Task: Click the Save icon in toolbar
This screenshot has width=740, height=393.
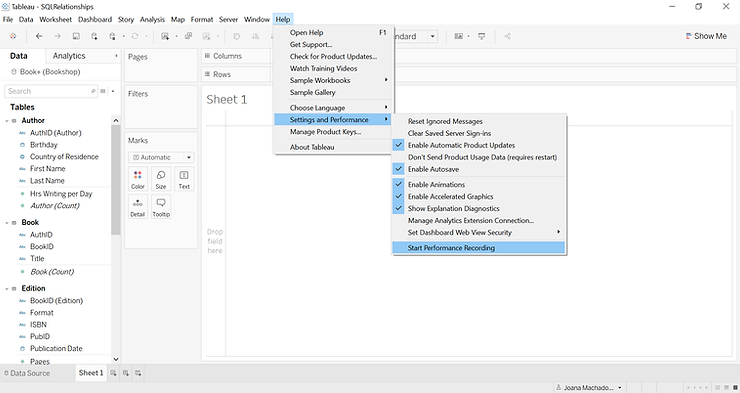Action: pyautogui.click(x=76, y=36)
